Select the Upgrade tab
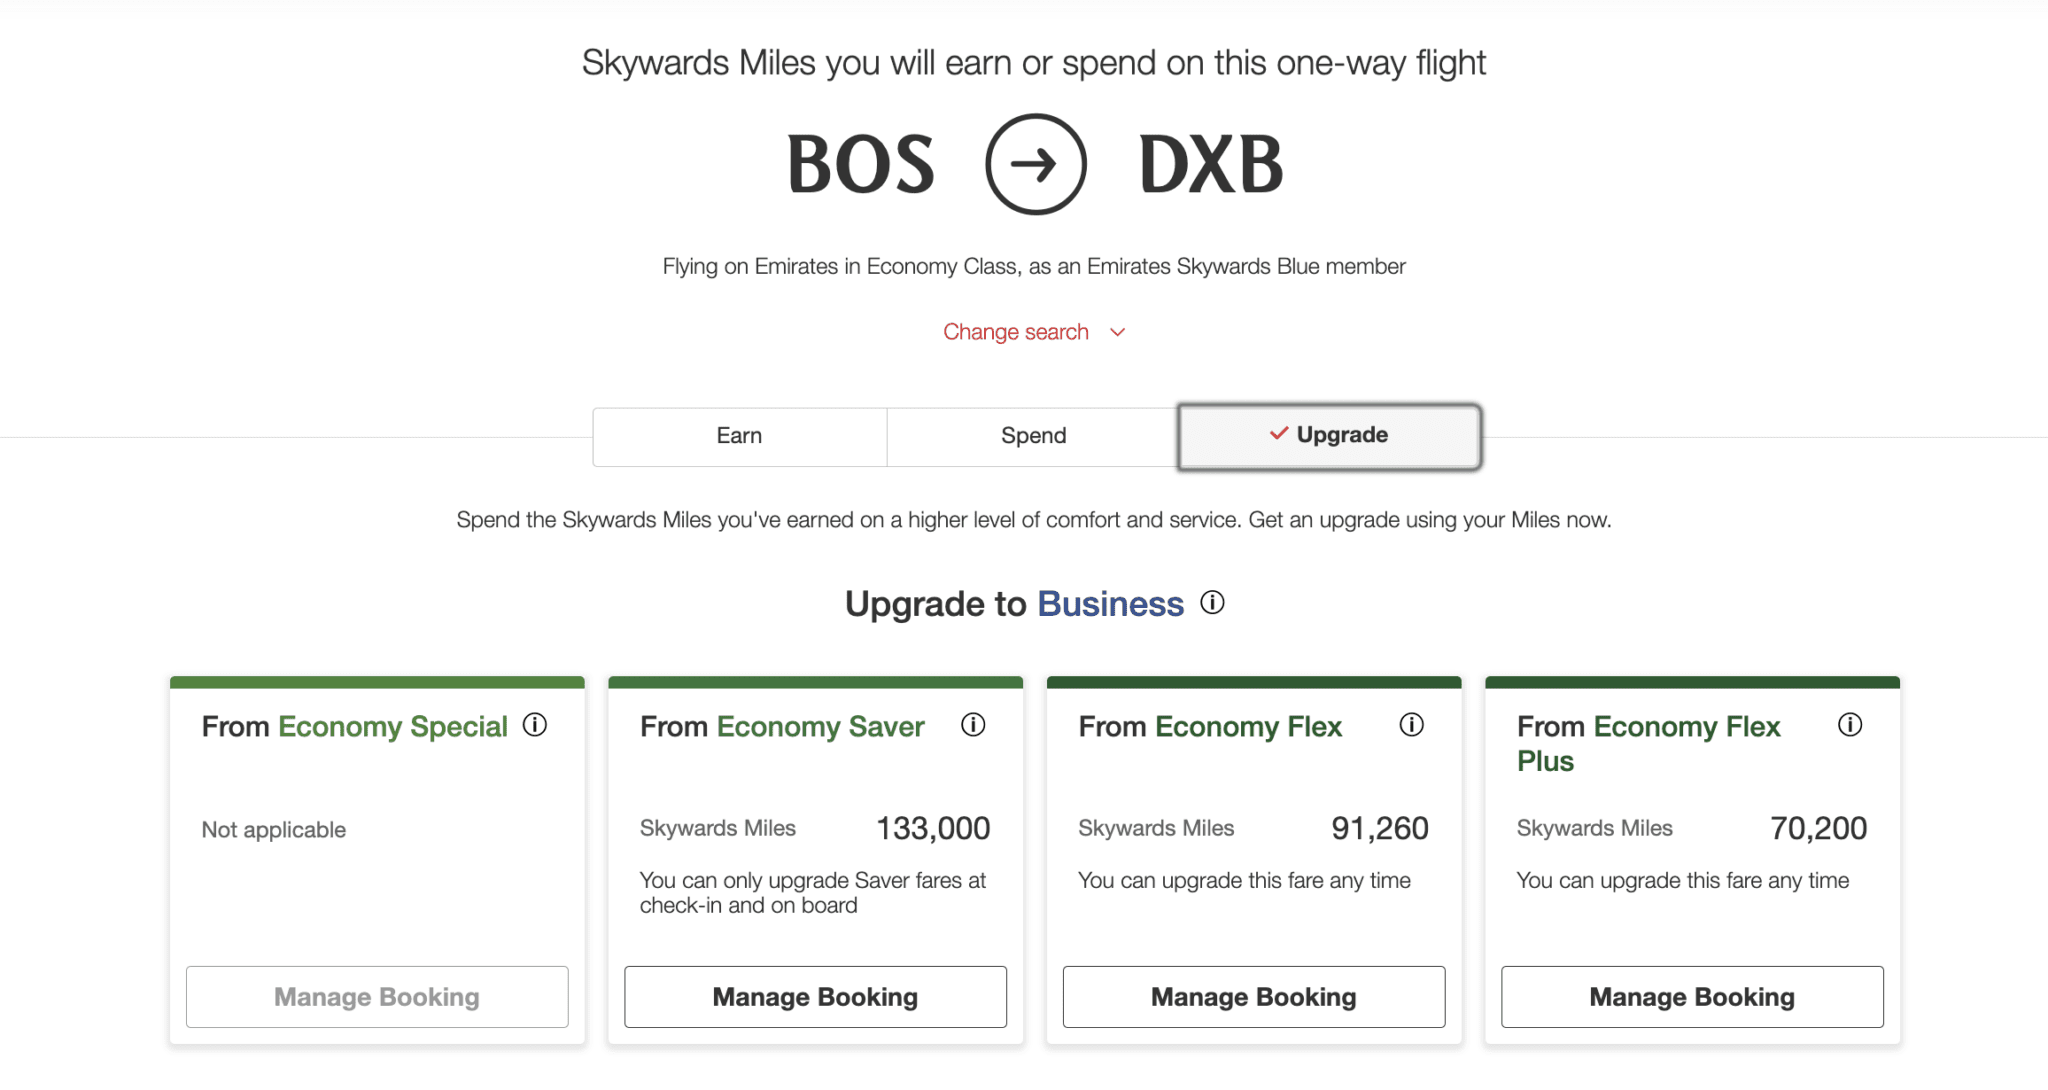Image resolution: width=2048 pixels, height=1090 pixels. [1328, 435]
